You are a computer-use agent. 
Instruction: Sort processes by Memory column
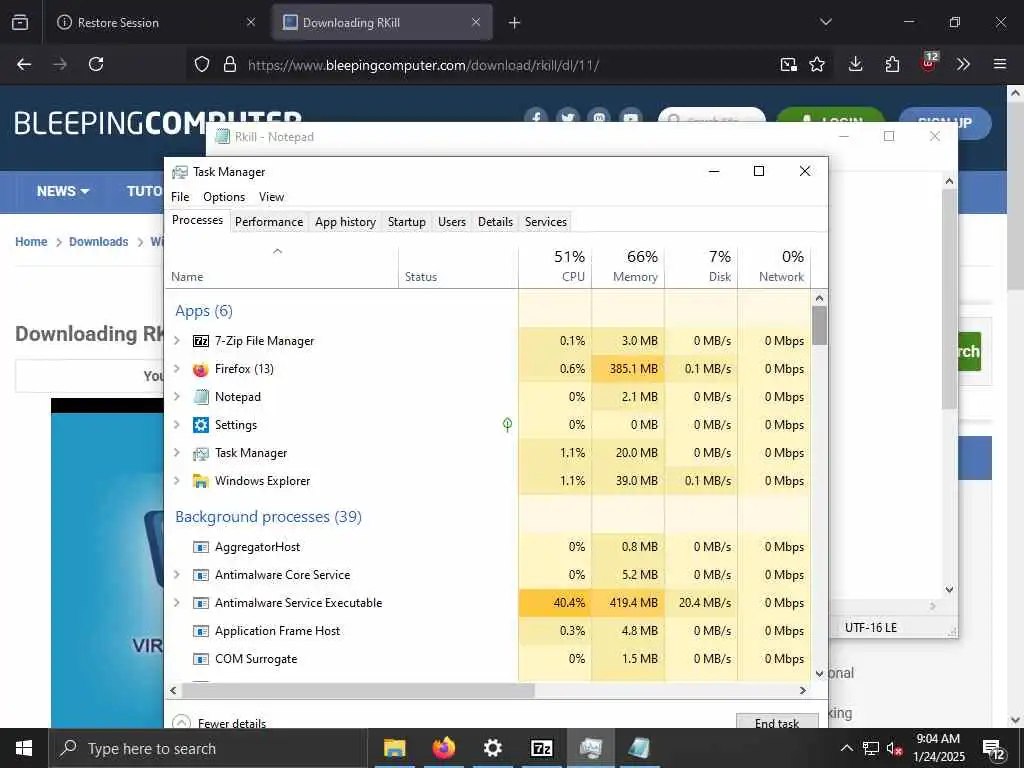(628, 266)
